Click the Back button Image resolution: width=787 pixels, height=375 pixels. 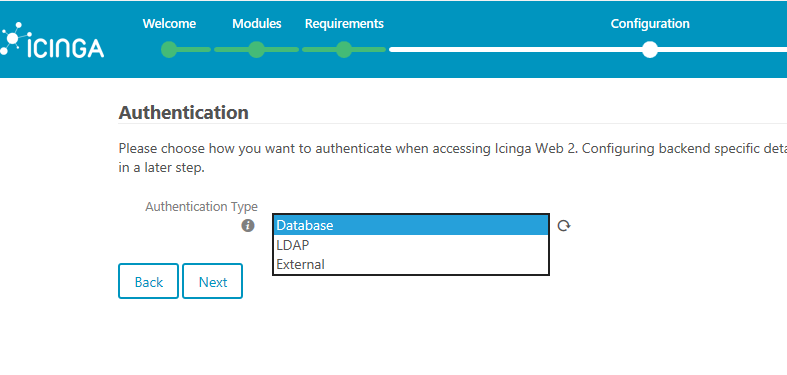click(x=149, y=281)
